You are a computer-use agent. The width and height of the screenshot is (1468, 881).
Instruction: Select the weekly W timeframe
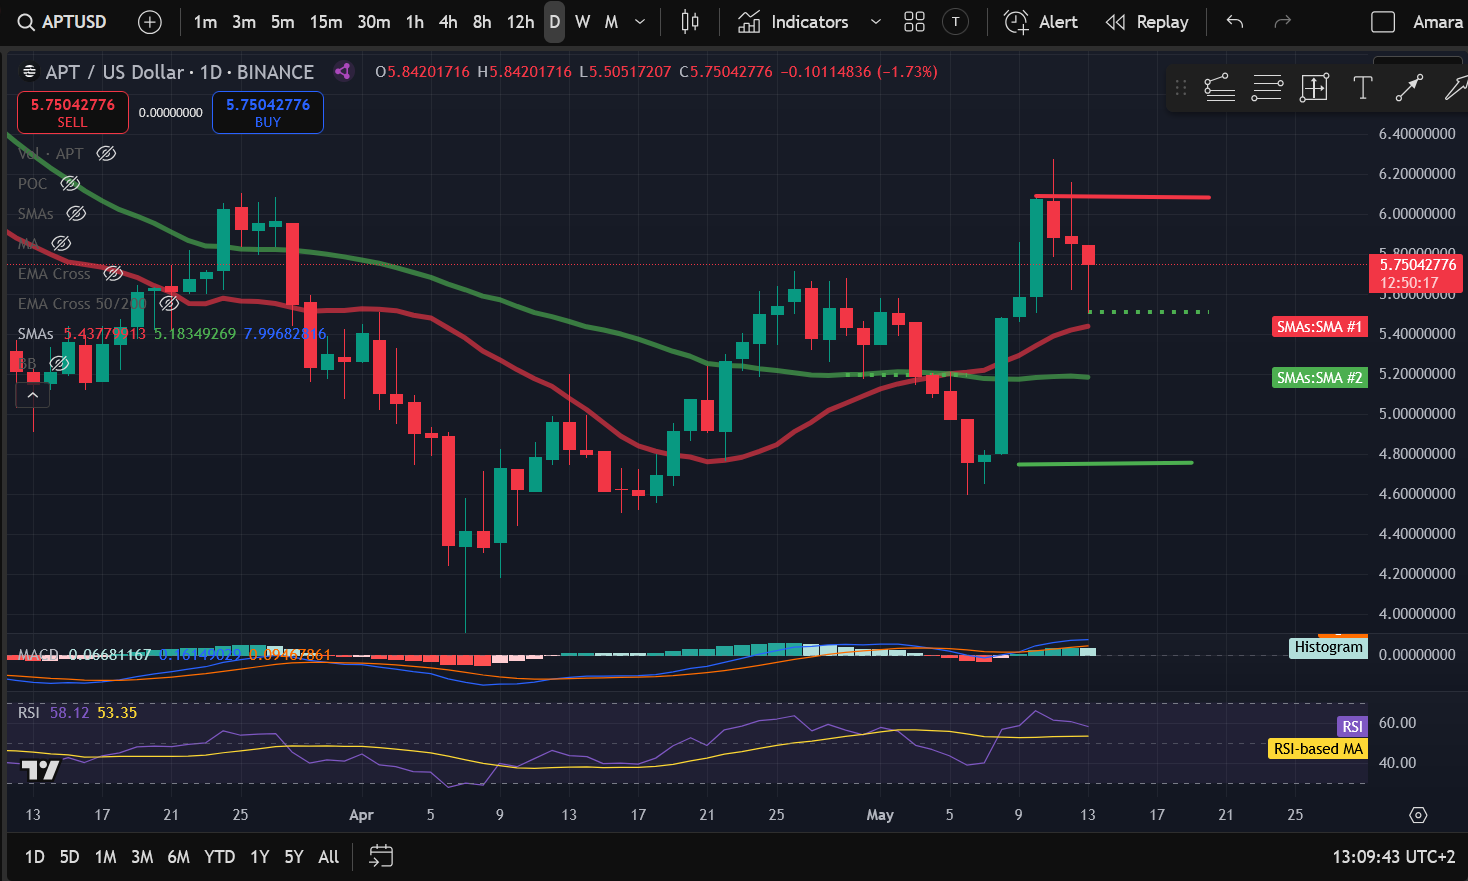pos(583,22)
